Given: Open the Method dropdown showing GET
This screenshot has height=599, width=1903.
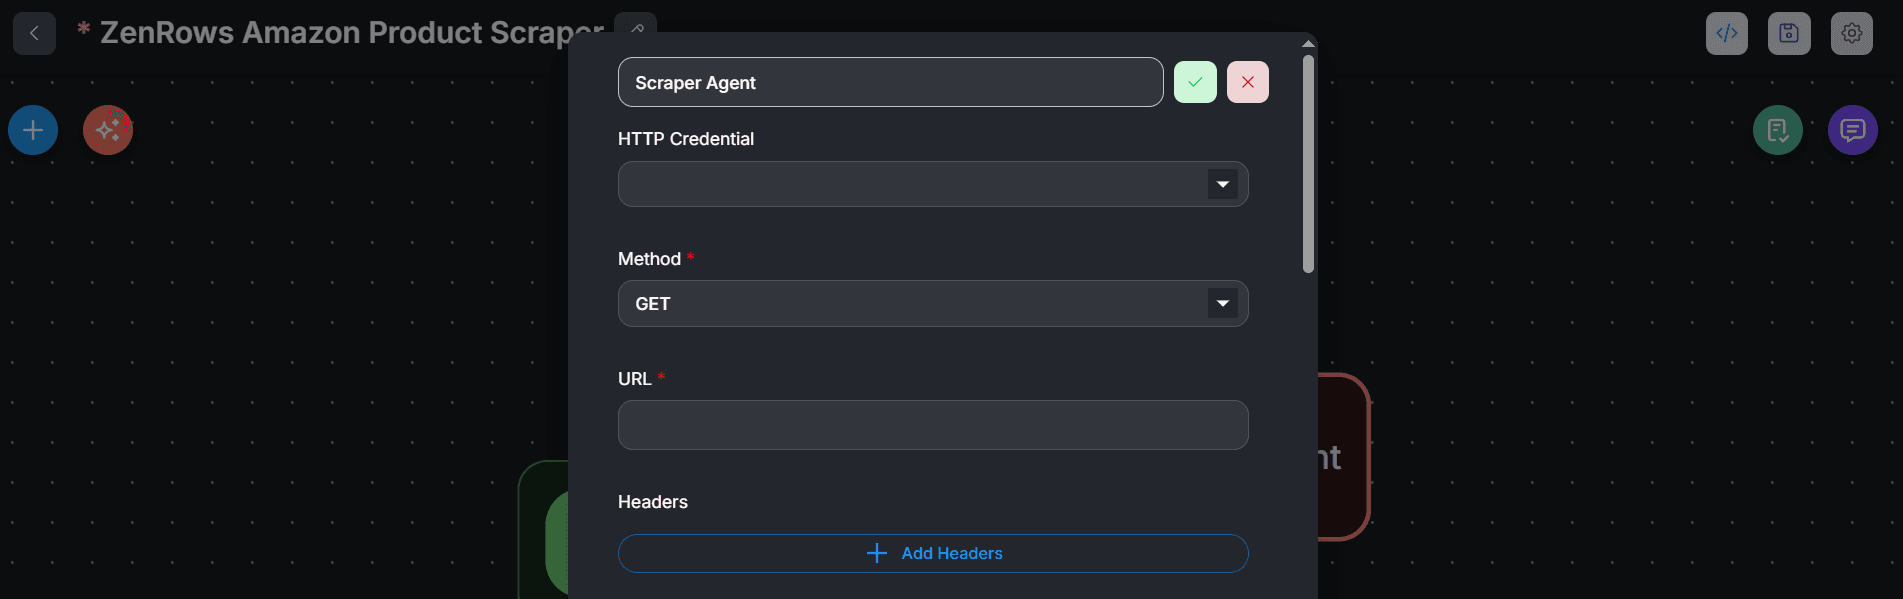Looking at the screenshot, I should pos(933,303).
